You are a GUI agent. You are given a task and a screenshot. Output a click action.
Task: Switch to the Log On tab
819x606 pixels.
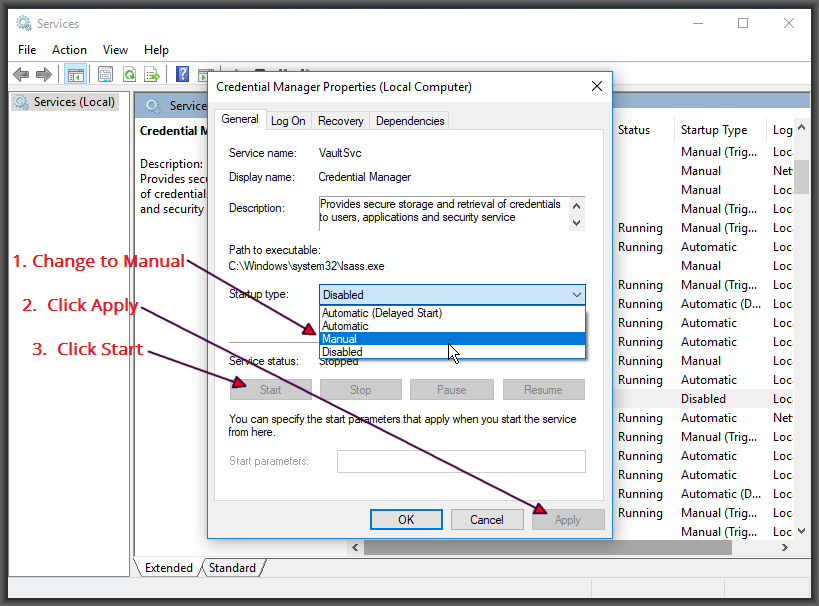click(288, 121)
